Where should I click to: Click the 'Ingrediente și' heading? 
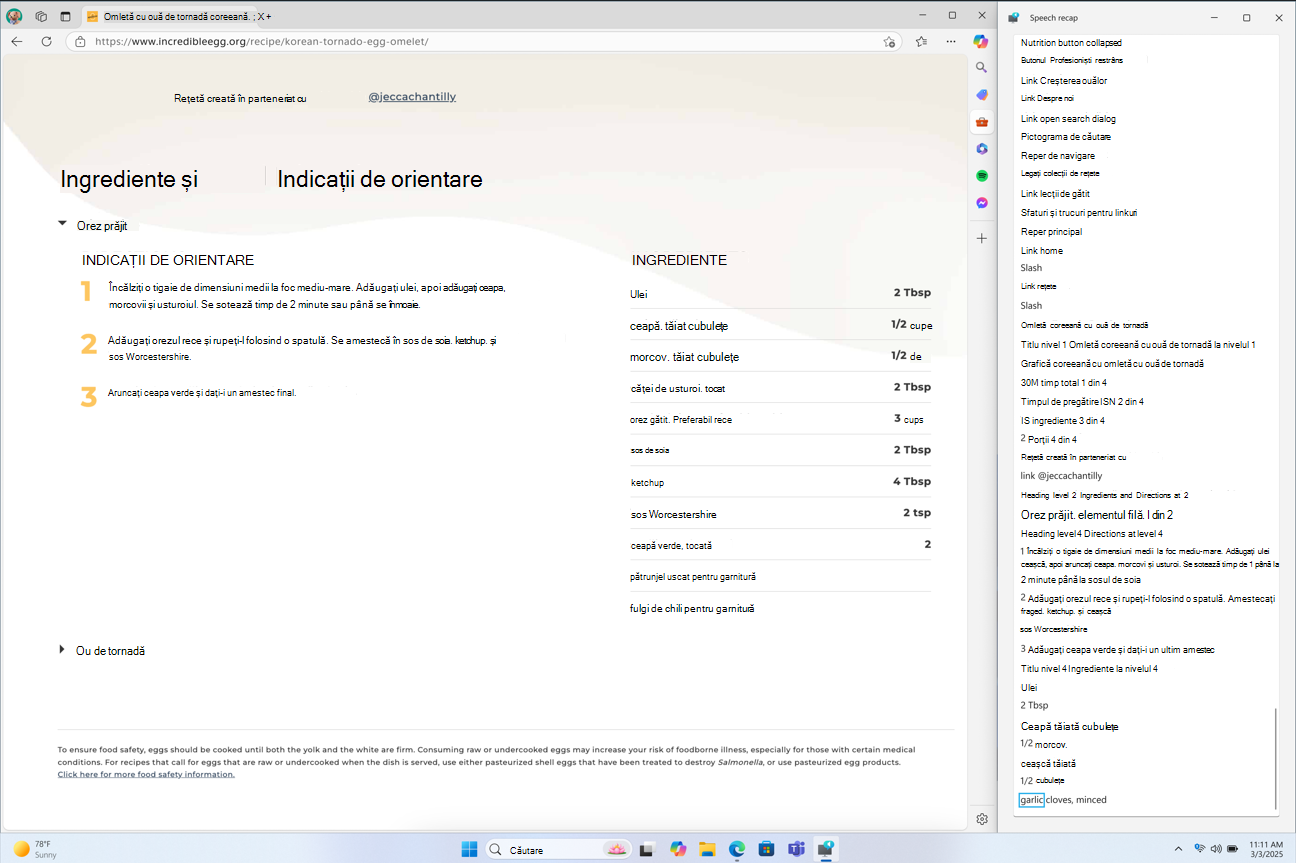coord(129,179)
